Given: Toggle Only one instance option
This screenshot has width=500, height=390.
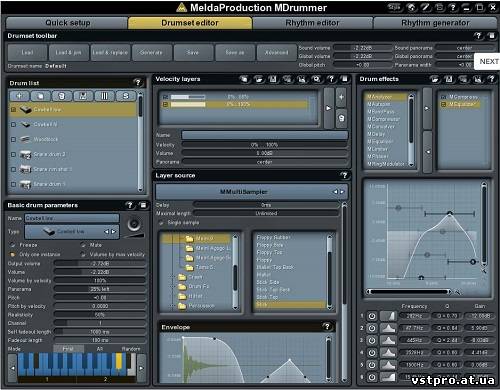Looking at the screenshot, I should tap(13, 254).
